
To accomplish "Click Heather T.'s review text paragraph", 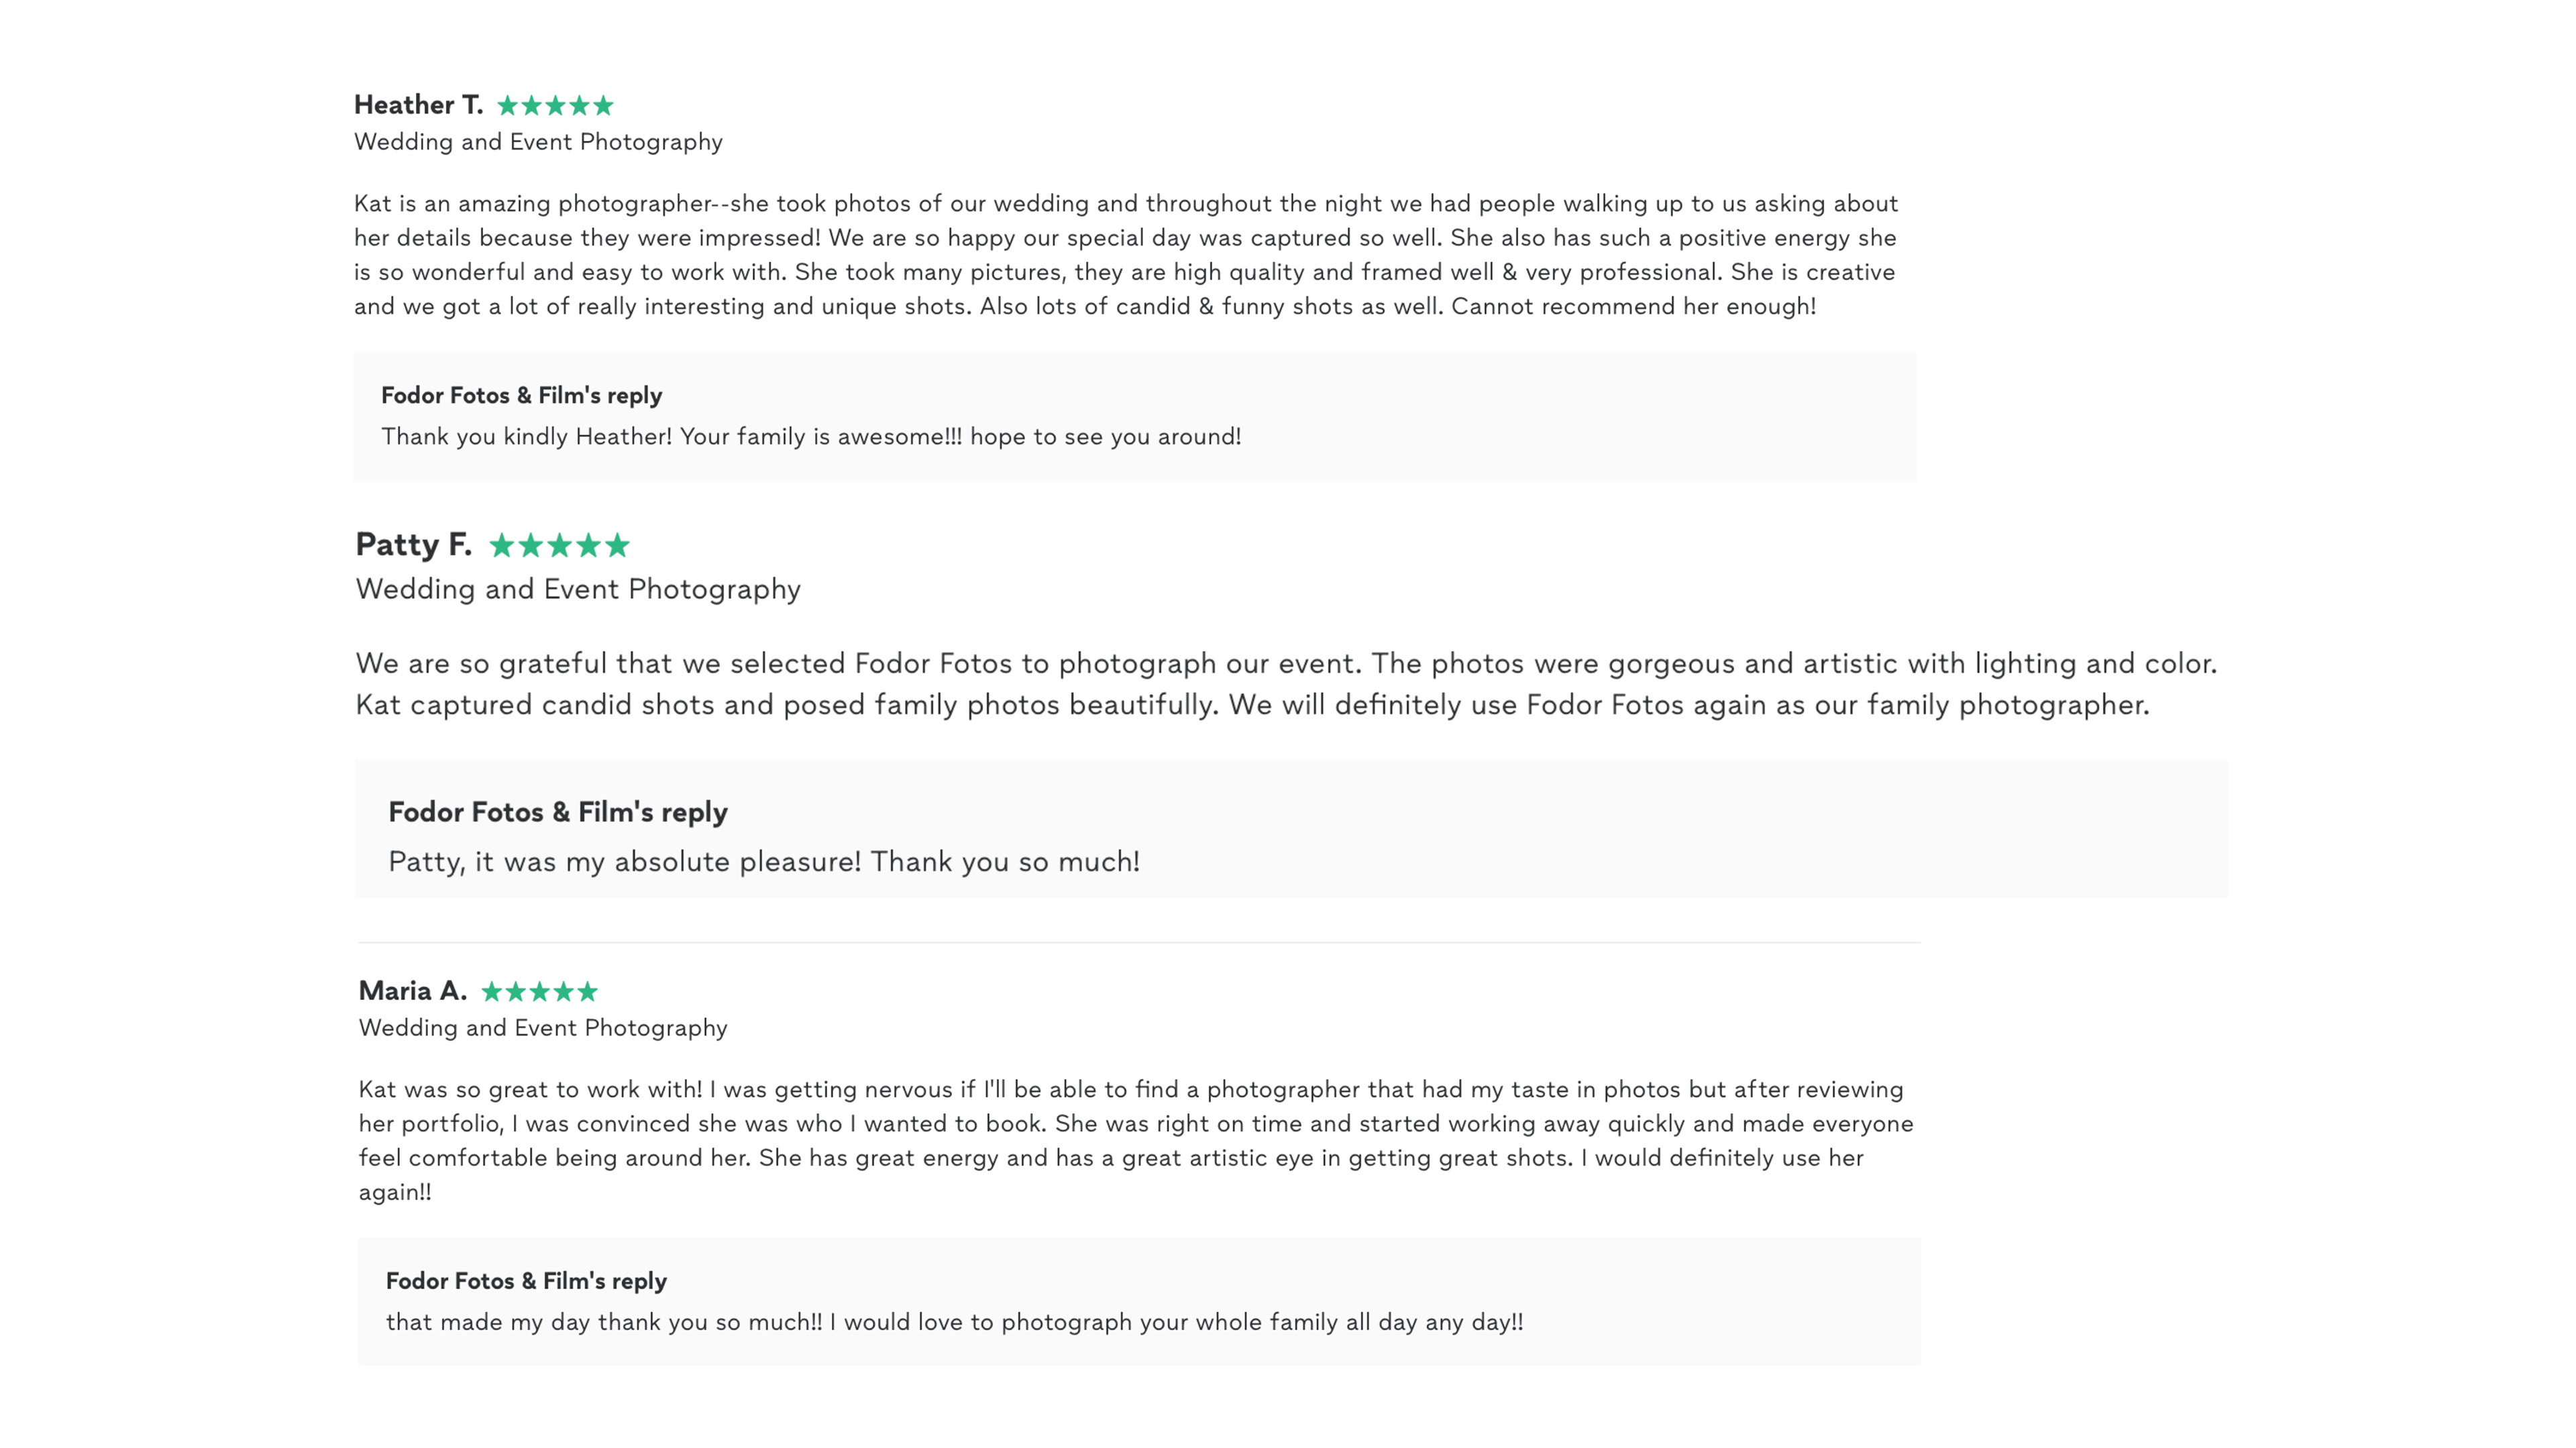I will (1126, 255).
